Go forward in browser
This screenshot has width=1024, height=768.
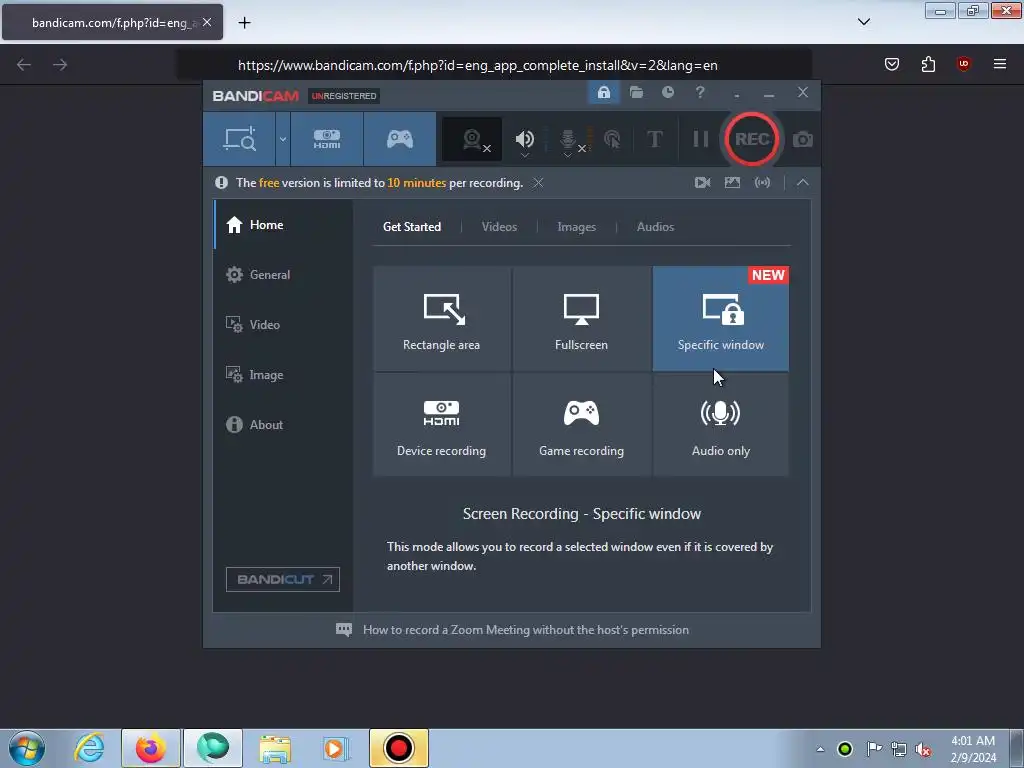(60, 65)
